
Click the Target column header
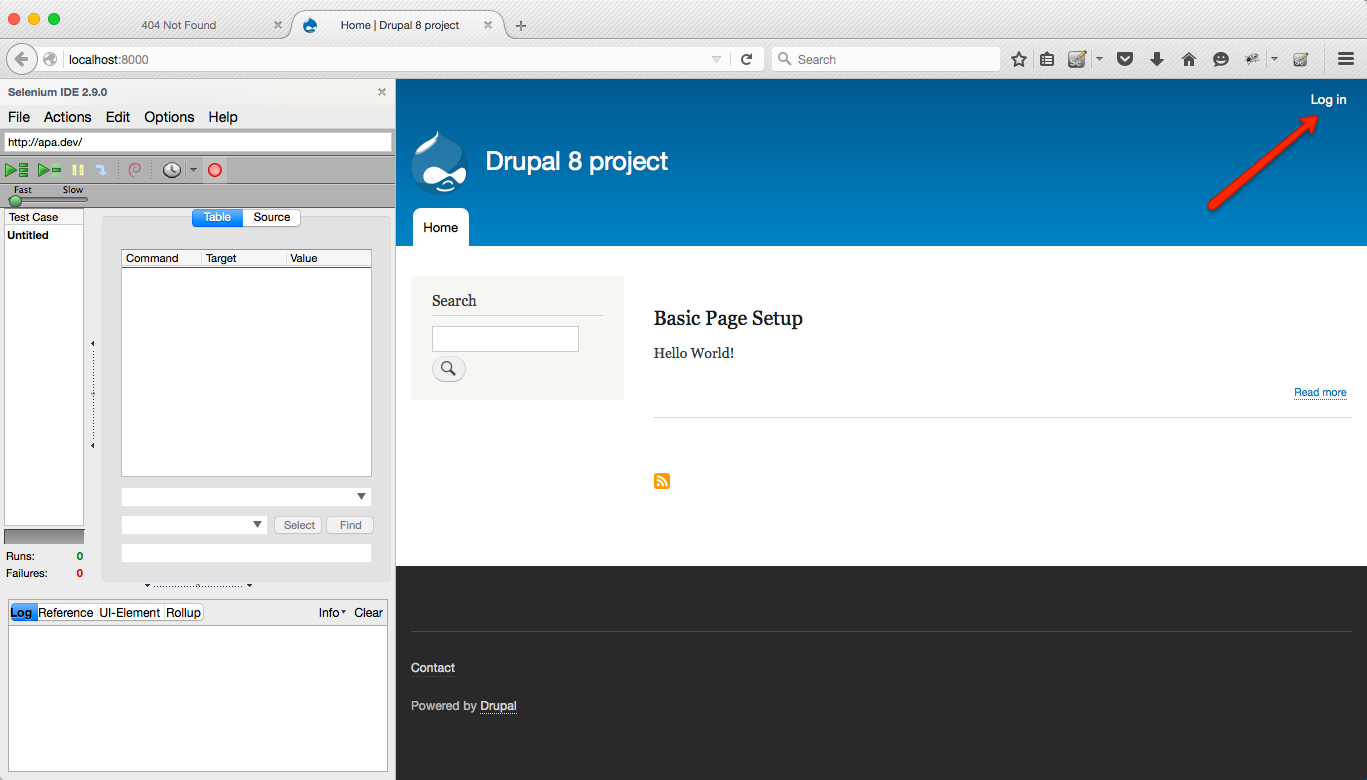(243, 258)
